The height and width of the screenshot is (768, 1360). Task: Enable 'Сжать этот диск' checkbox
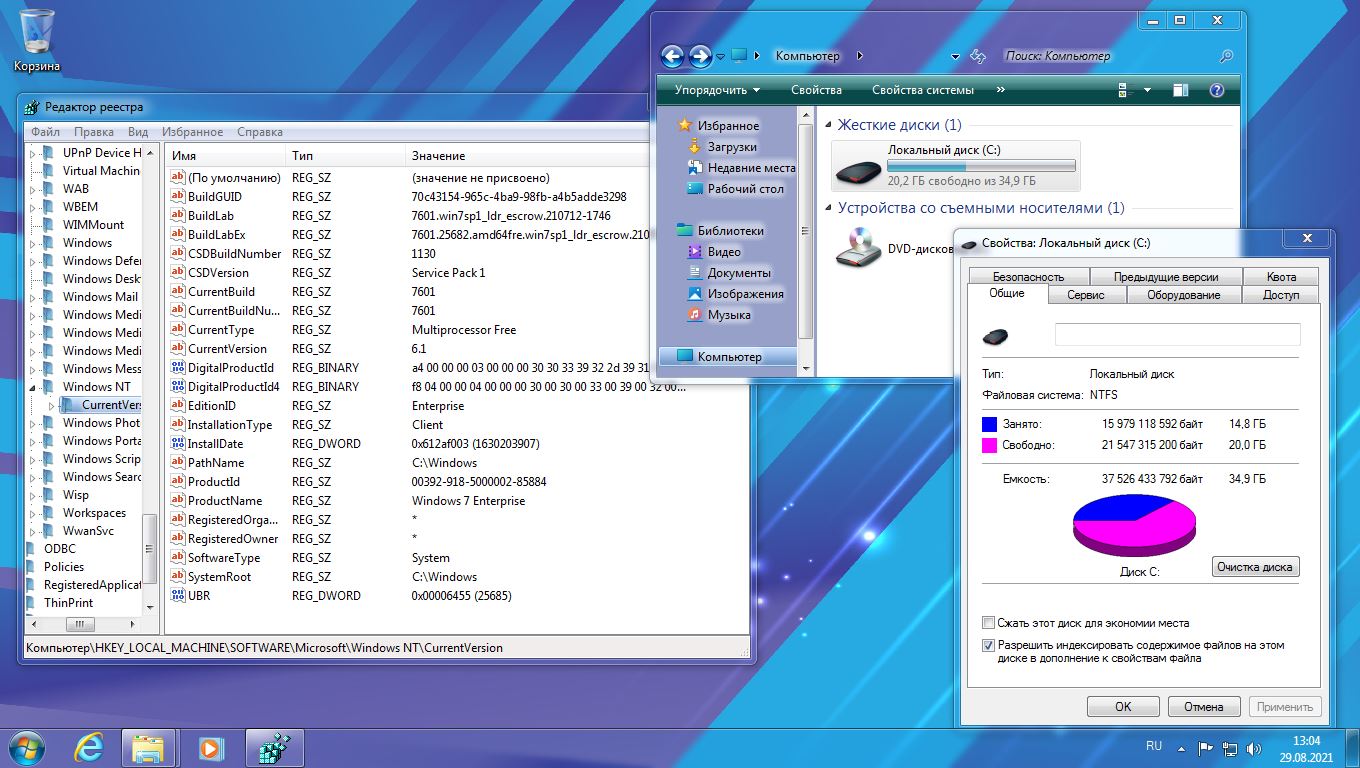pos(989,623)
